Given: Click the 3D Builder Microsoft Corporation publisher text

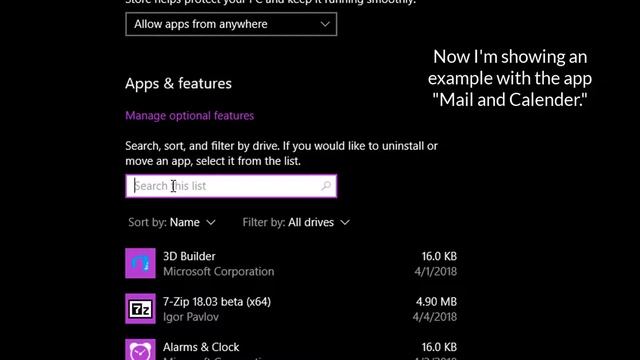Looking at the screenshot, I should coord(218,271).
